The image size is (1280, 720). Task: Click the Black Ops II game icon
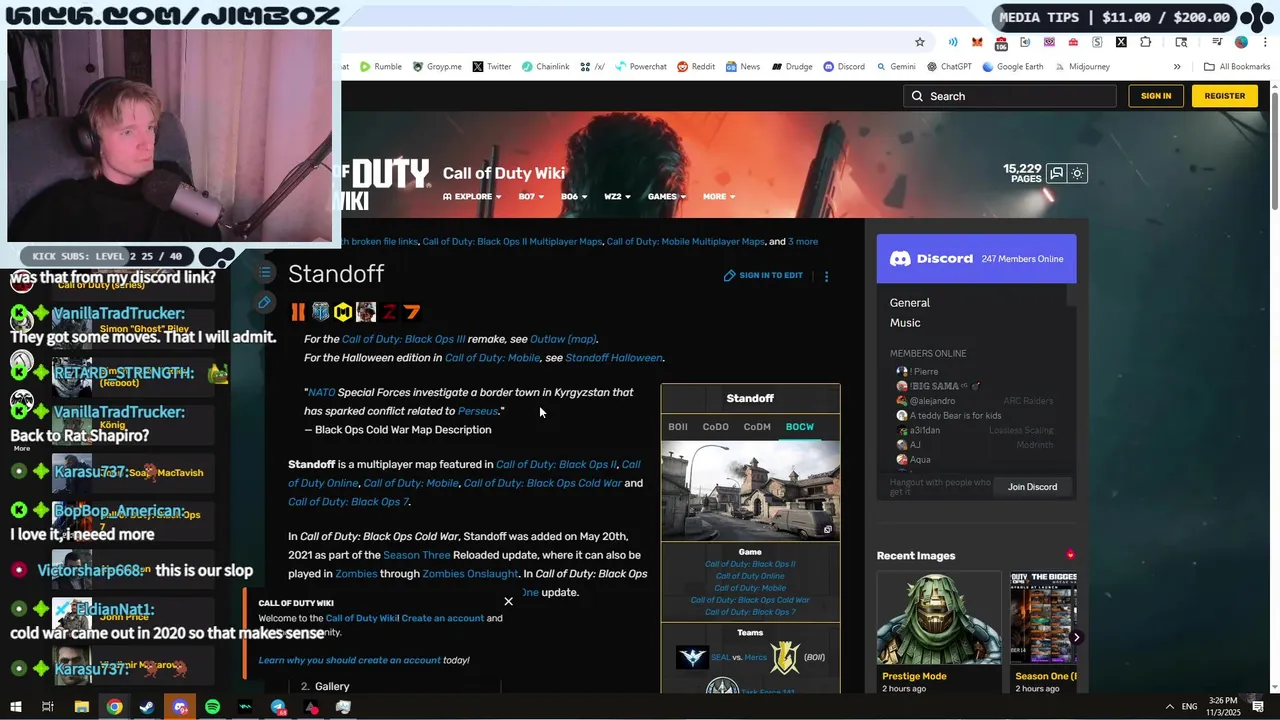point(298,312)
